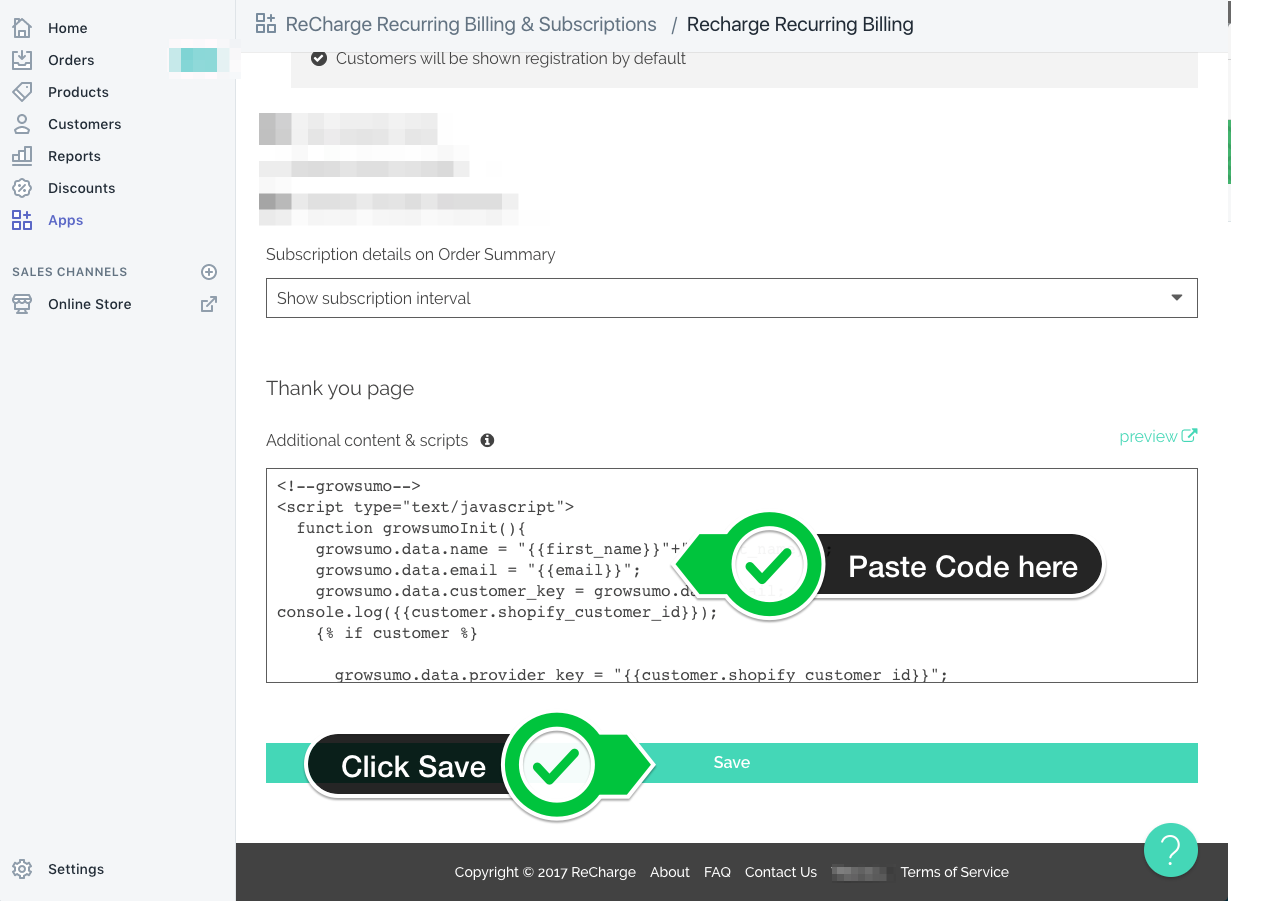The height and width of the screenshot is (902, 1272).
Task: Click the SALES CHANNELS heading
Action: [70, 272]
